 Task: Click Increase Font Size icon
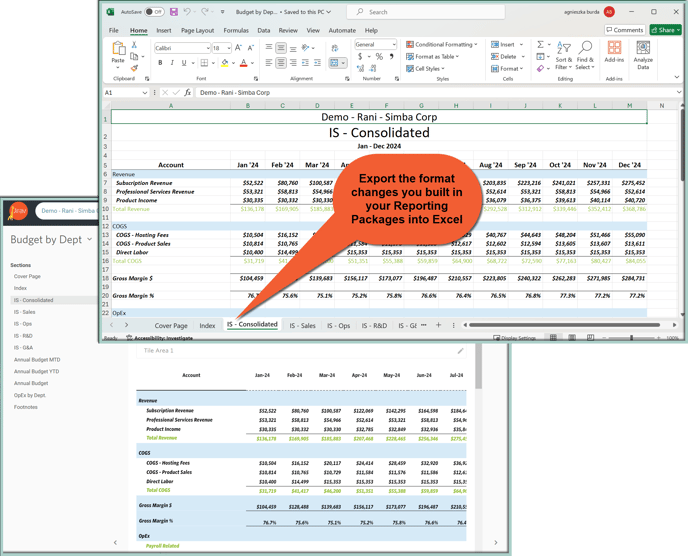point(238,47)
